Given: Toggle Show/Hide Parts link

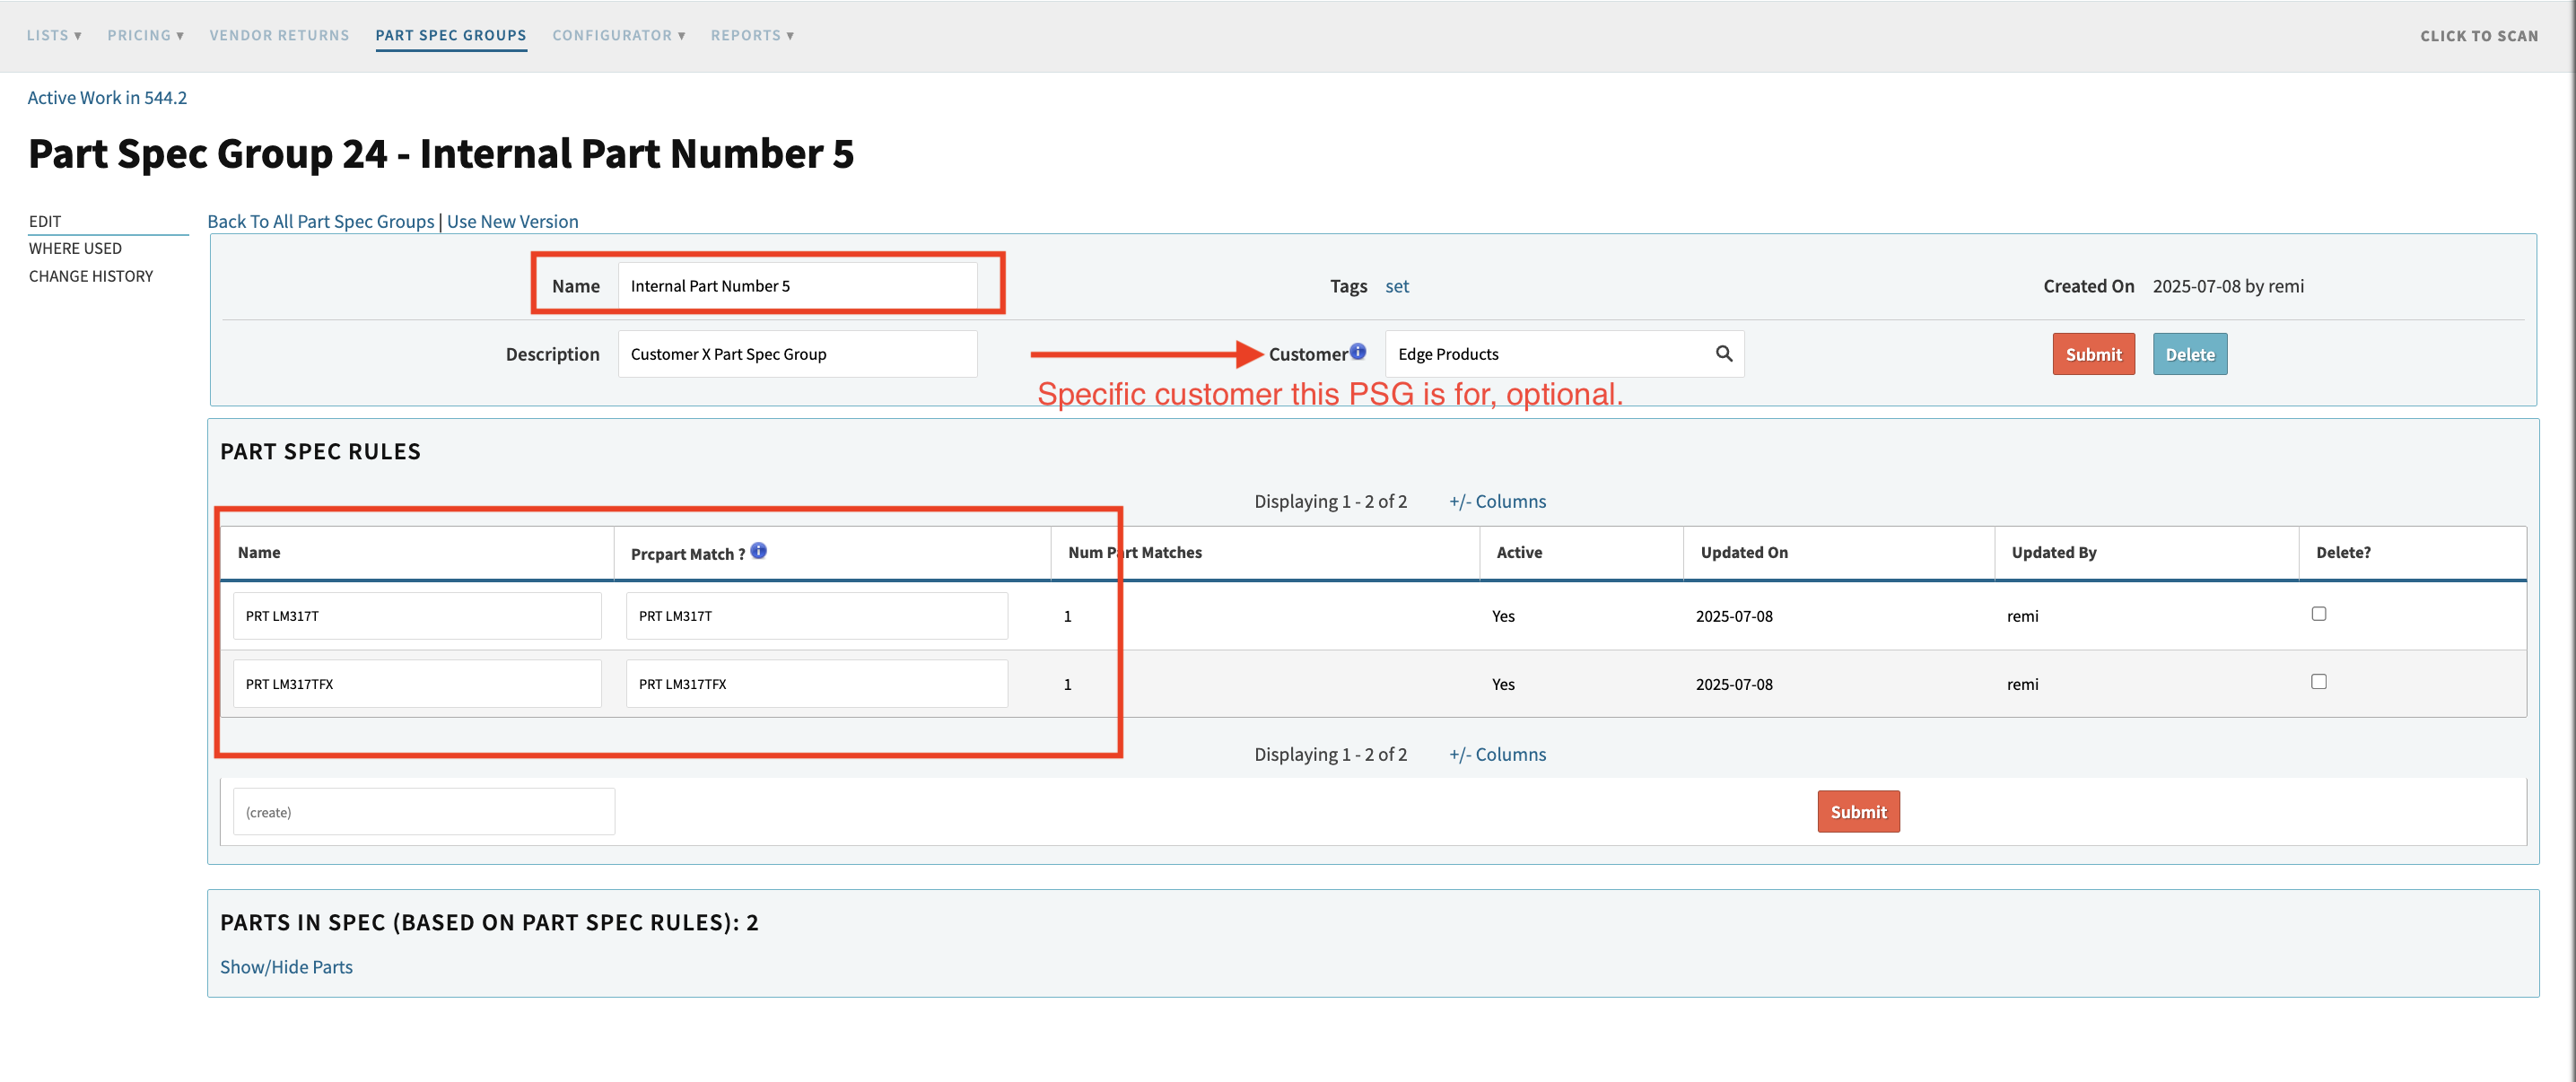Looking at the screenshot, I should pos(286,966).
